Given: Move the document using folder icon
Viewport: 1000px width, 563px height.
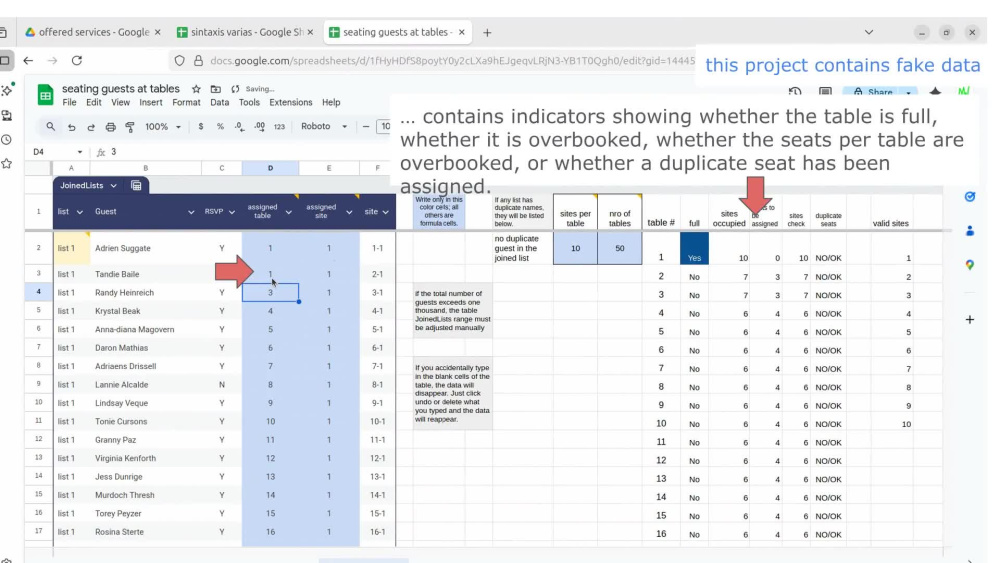Looking at the screenshot, I should point(216,89).
